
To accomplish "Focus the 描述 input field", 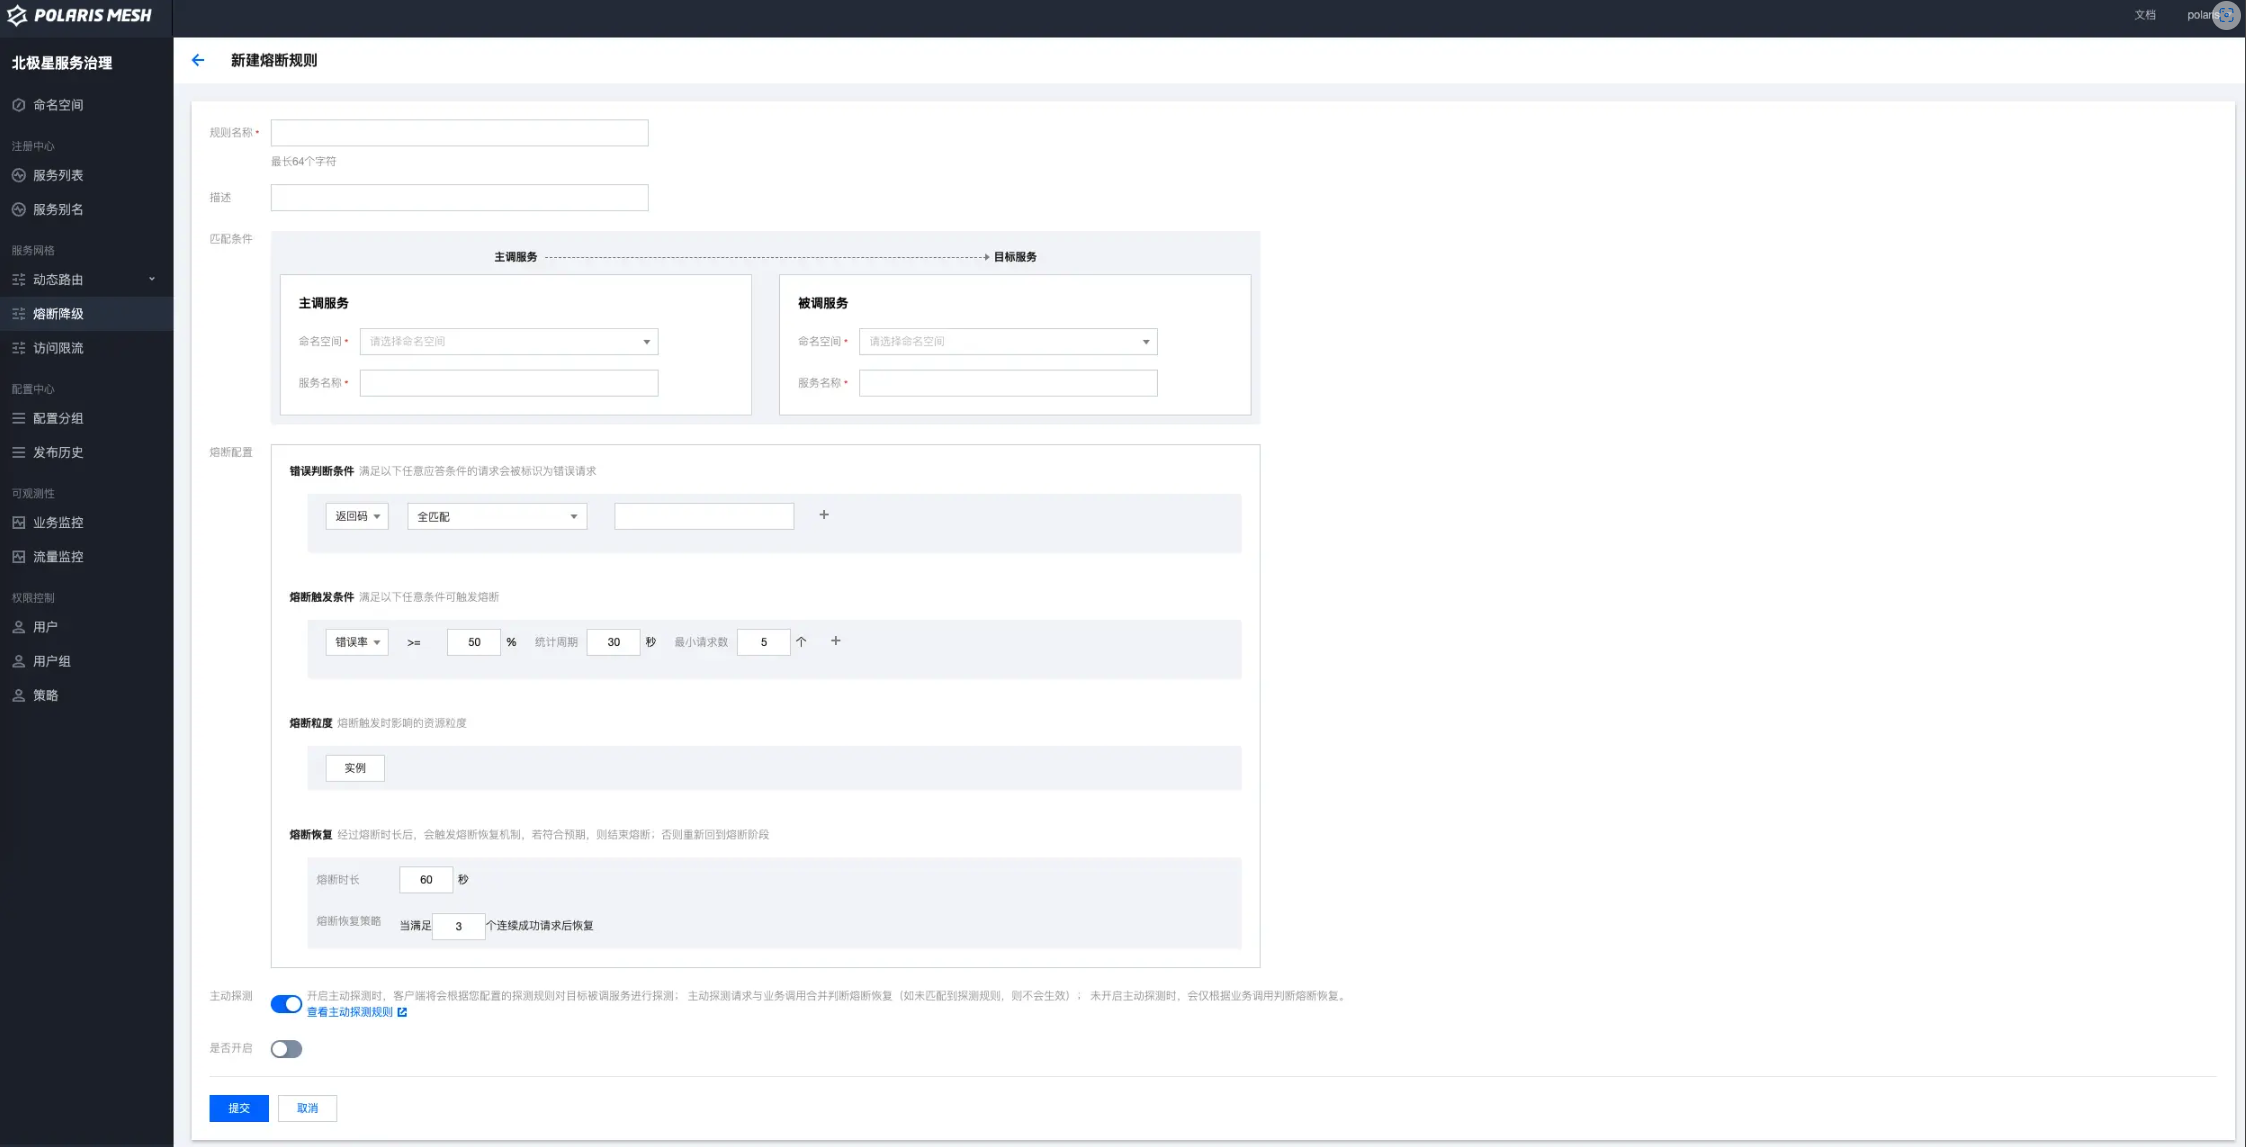I will coord(459,198).
